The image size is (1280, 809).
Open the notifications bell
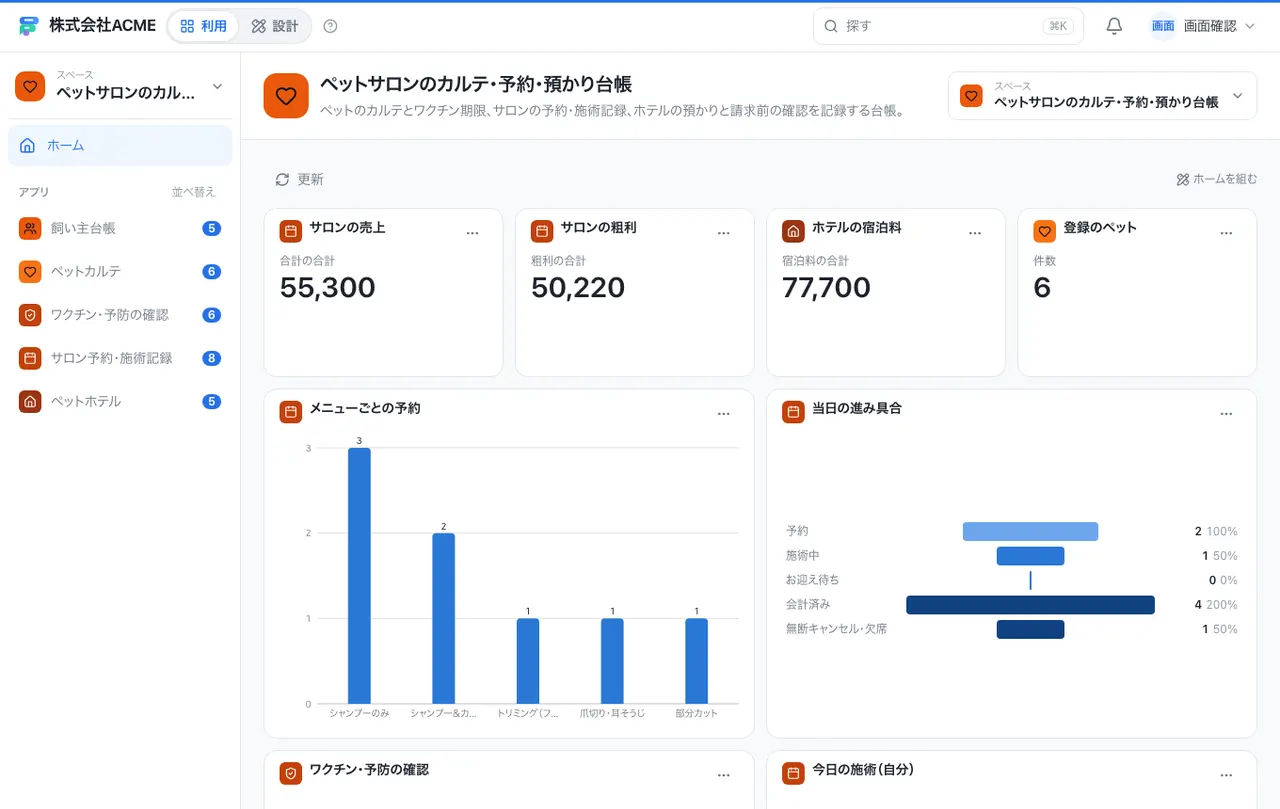point(1114,26)
